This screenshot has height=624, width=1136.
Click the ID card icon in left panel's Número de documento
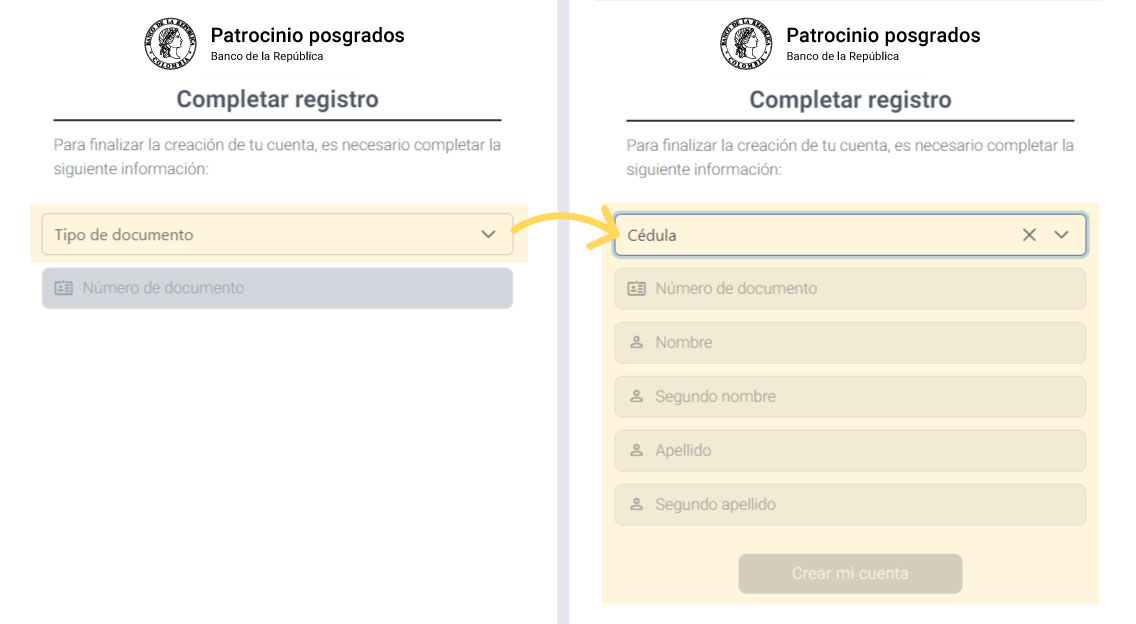coord(61,288)
